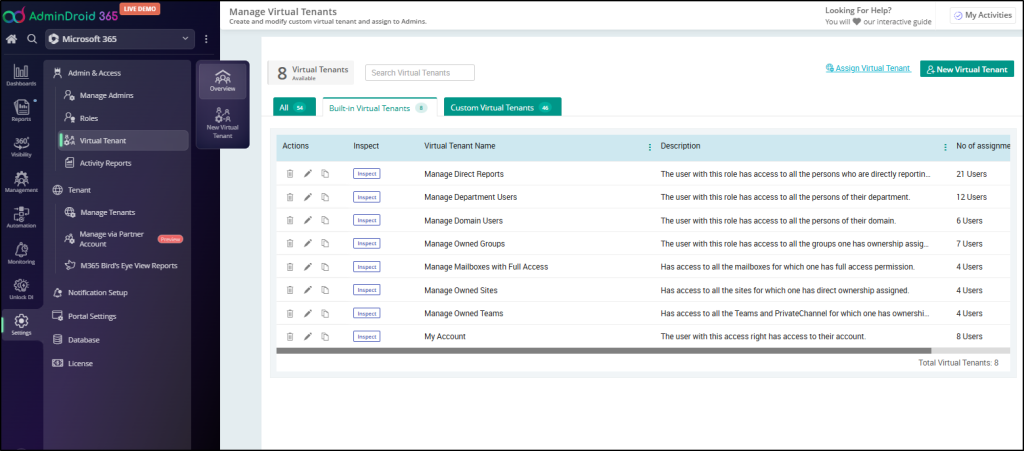Open Description column options menu

[945, 147]
